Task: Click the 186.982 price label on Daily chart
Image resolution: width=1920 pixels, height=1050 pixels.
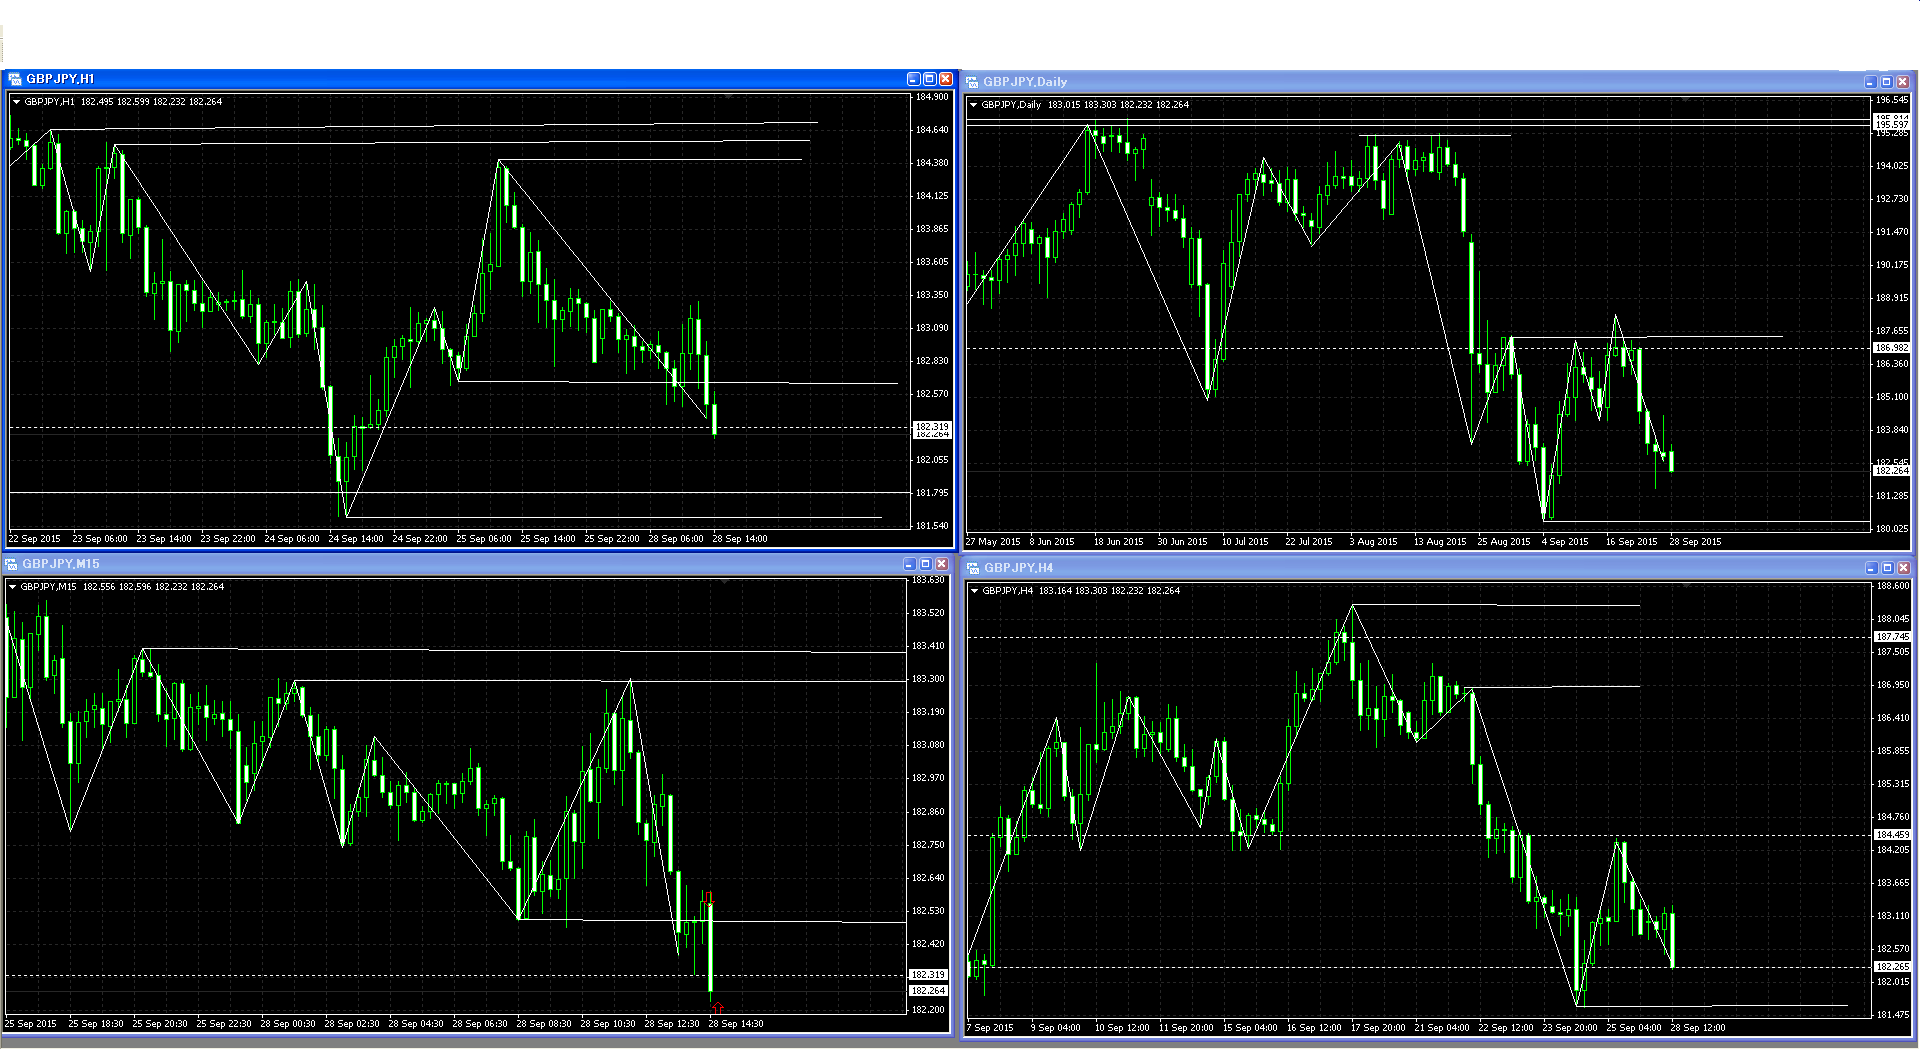Action: pos(1891,348)
